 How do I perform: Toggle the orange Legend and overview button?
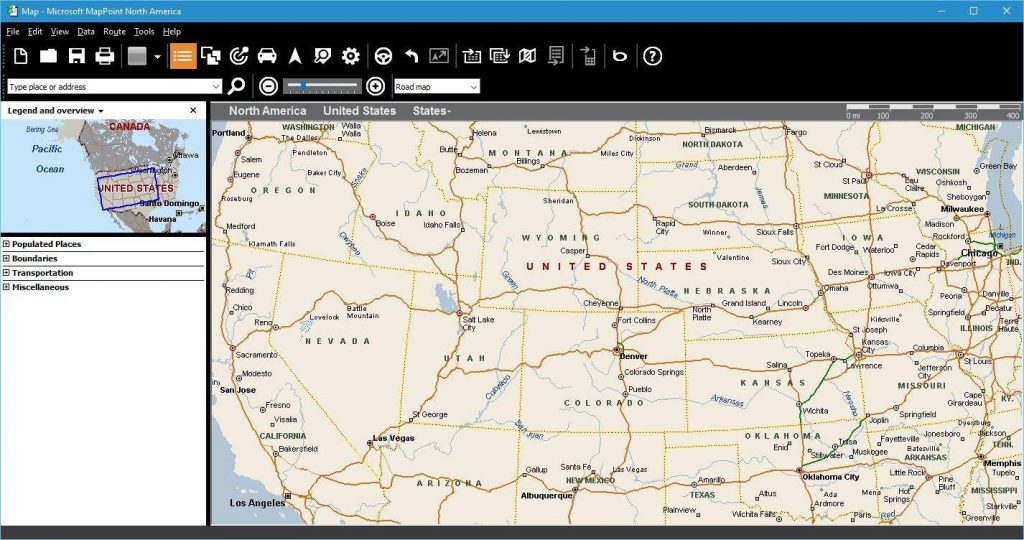(x=183, y=56)
